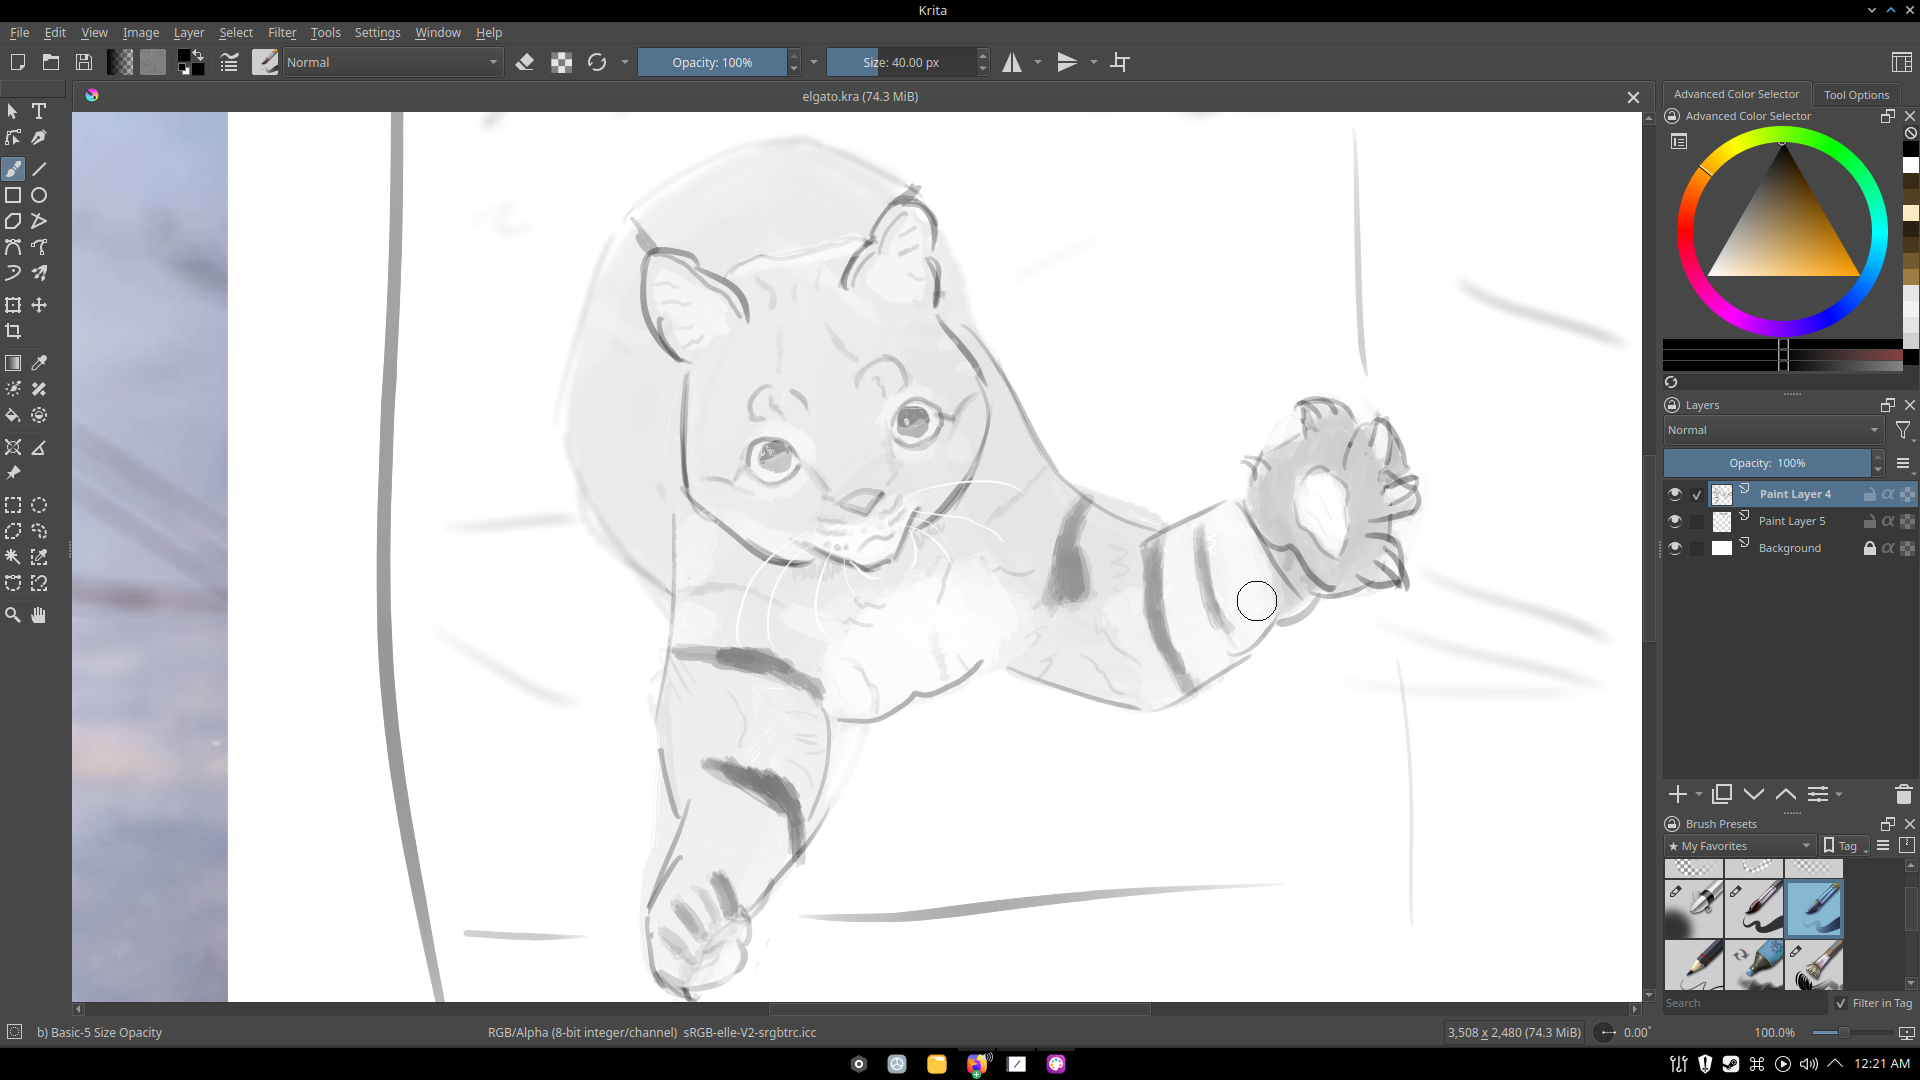This screenshot has width=1920, height=1080.
Task: Select the Crop tool
Action: click(x=13, y=331)
